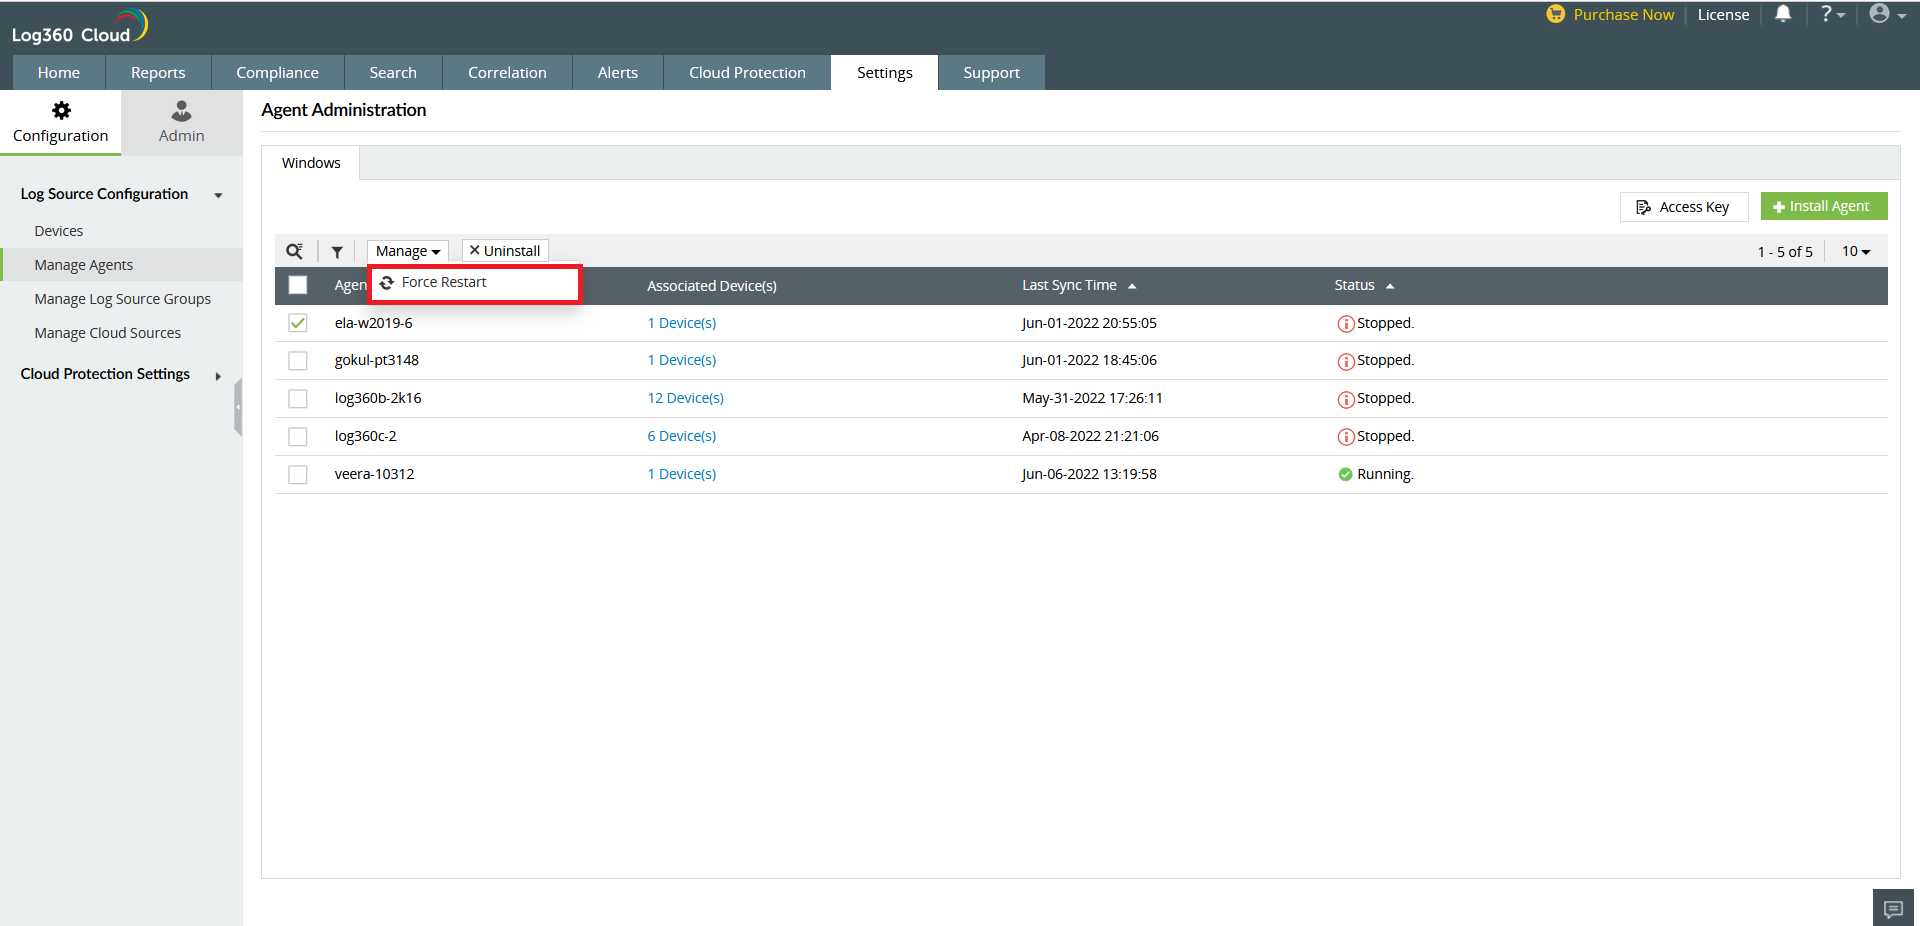1920x926 pixels.
Task: Select Force Restart from the menu
Action: click(444, 283)
